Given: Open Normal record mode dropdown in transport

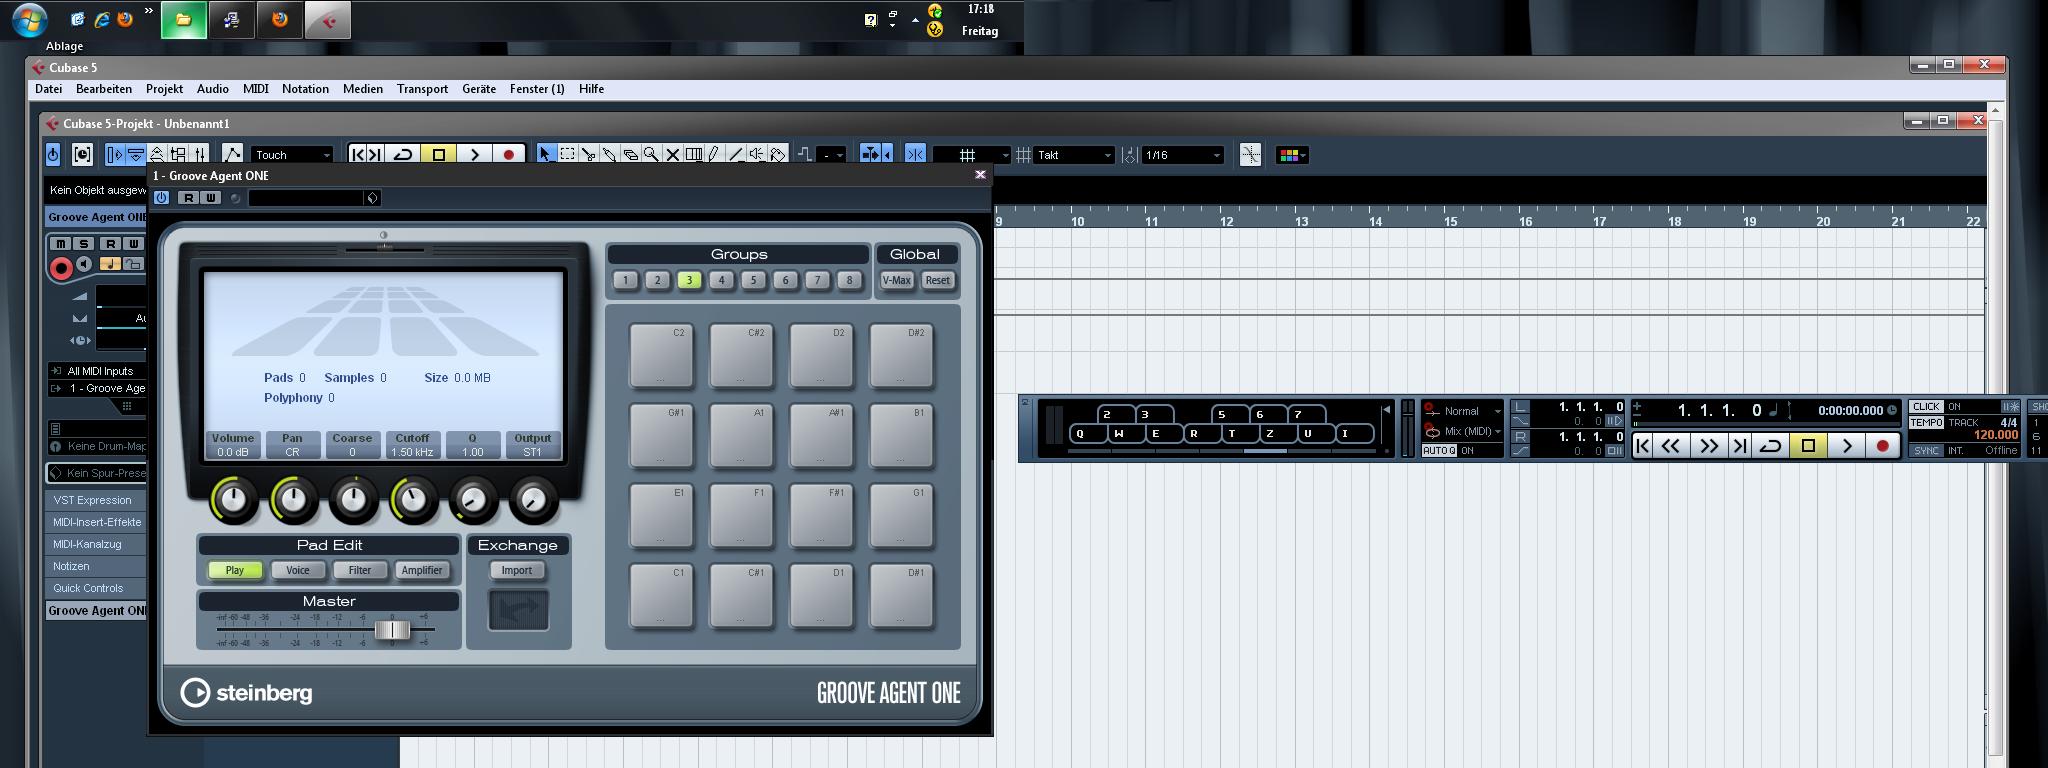Looking at the screenshot, I should coord(1463,411).
